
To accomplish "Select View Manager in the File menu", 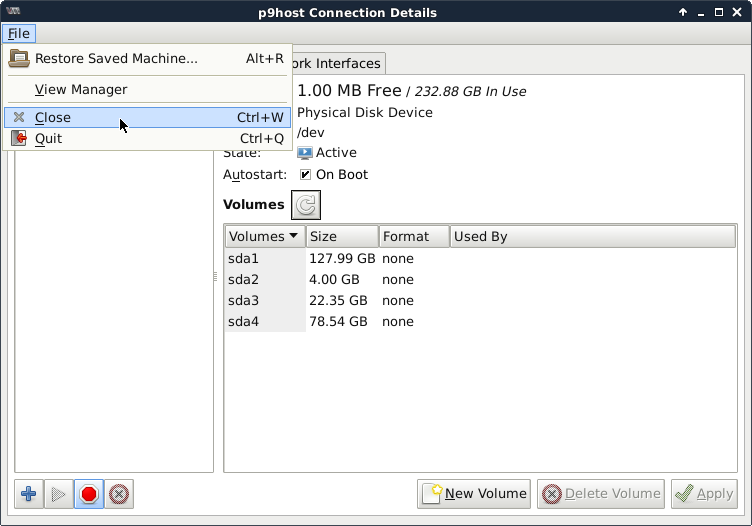I will 81,90.
